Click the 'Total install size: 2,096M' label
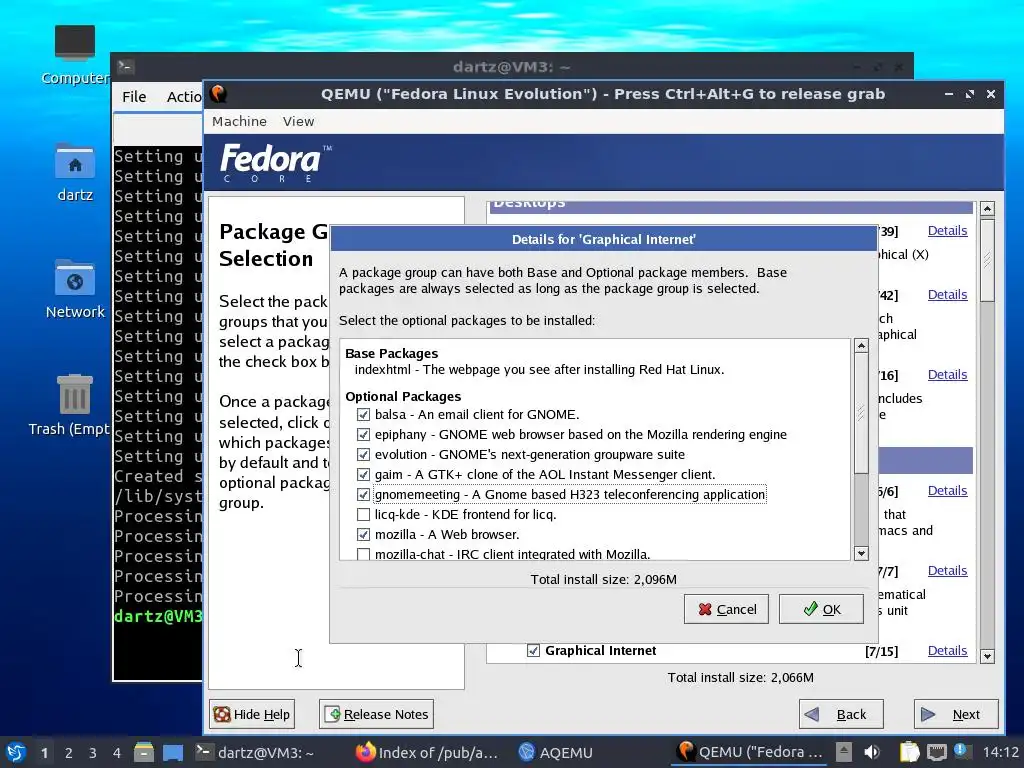The width and height of the screenshot is (1024, 768). click(603, 579)
